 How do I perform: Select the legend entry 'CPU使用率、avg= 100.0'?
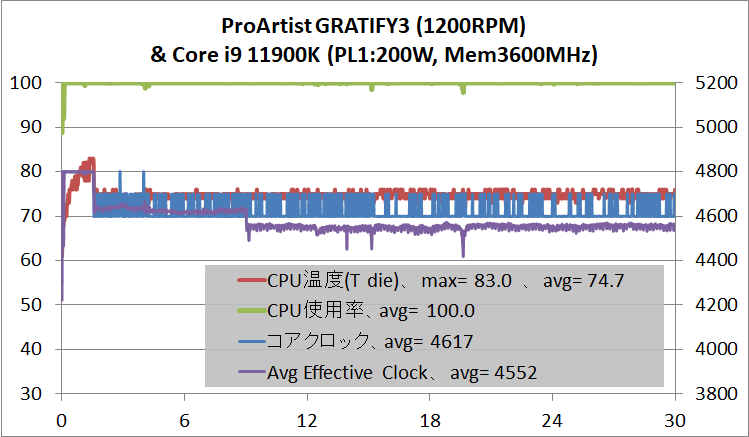click(356, 311)
